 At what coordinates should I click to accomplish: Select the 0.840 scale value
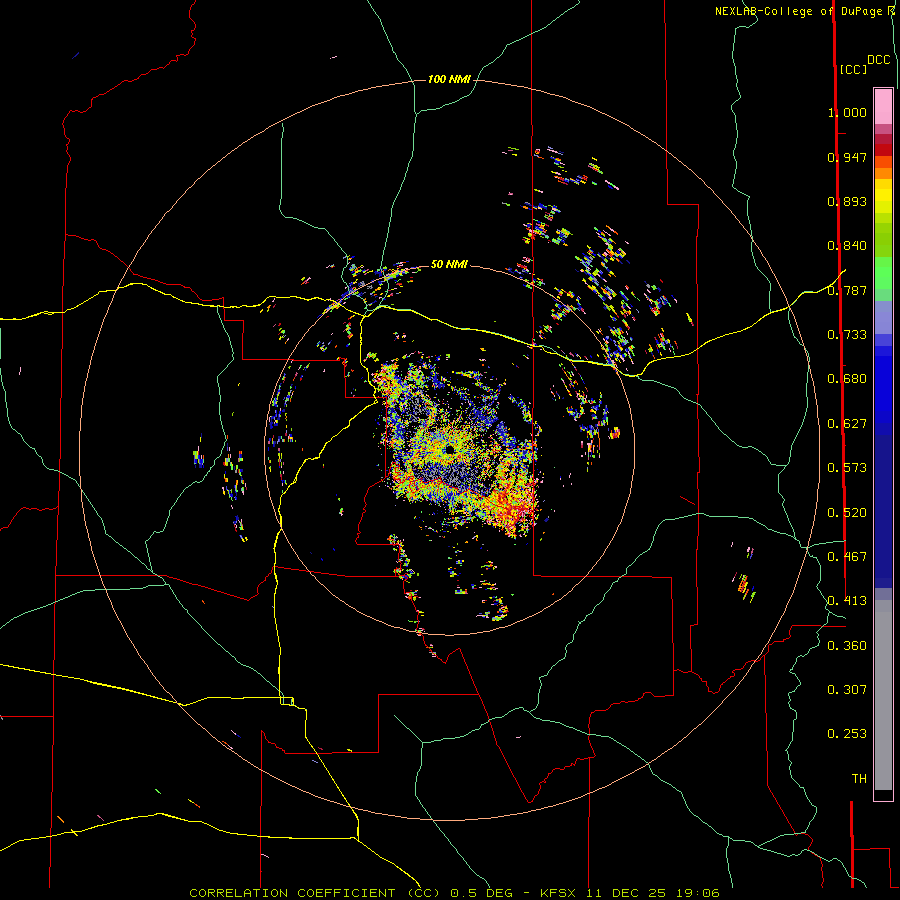(x=847, y=246)
